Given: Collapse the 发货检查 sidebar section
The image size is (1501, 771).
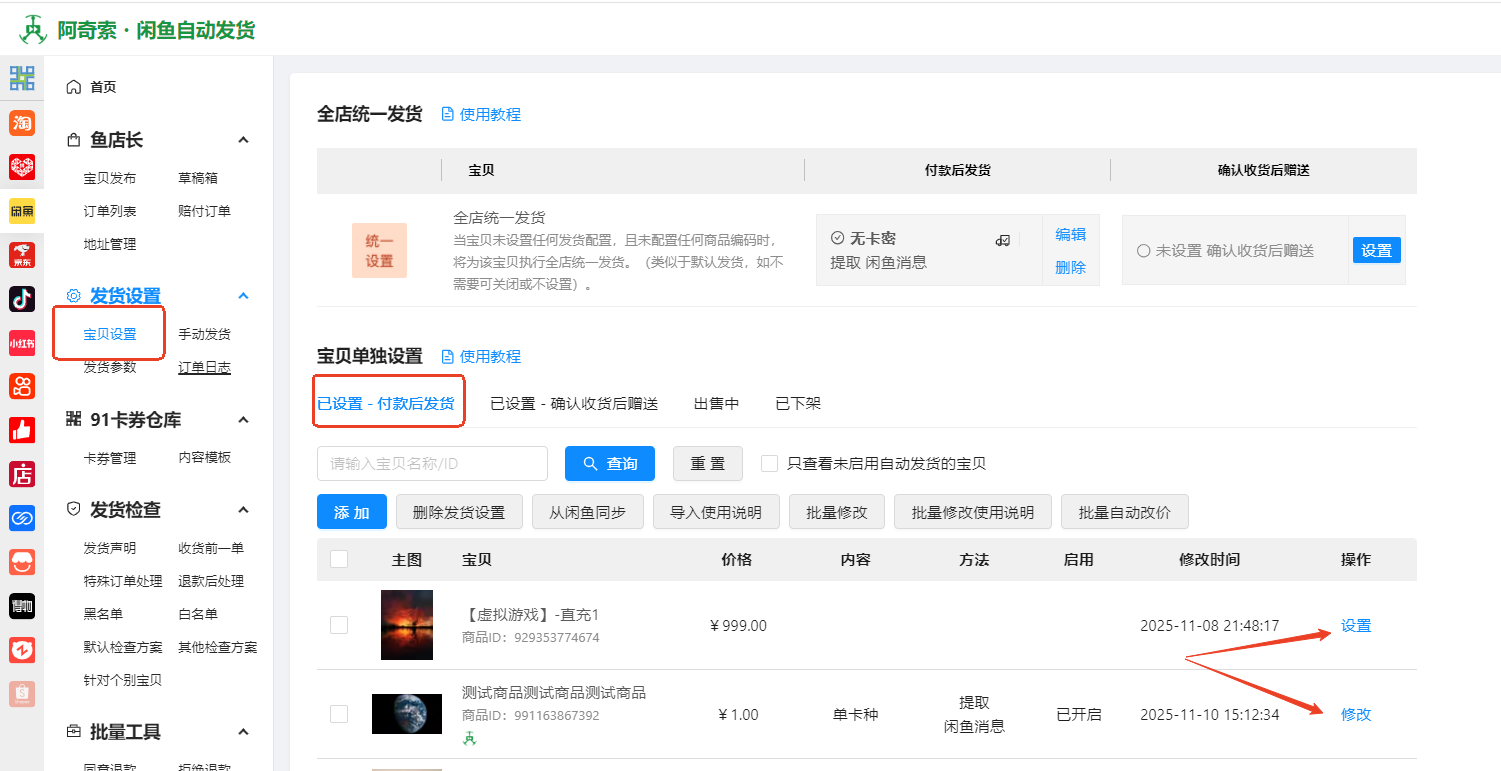Looking at the screenshot, I should pyautogui.click(x=243, y=510).
